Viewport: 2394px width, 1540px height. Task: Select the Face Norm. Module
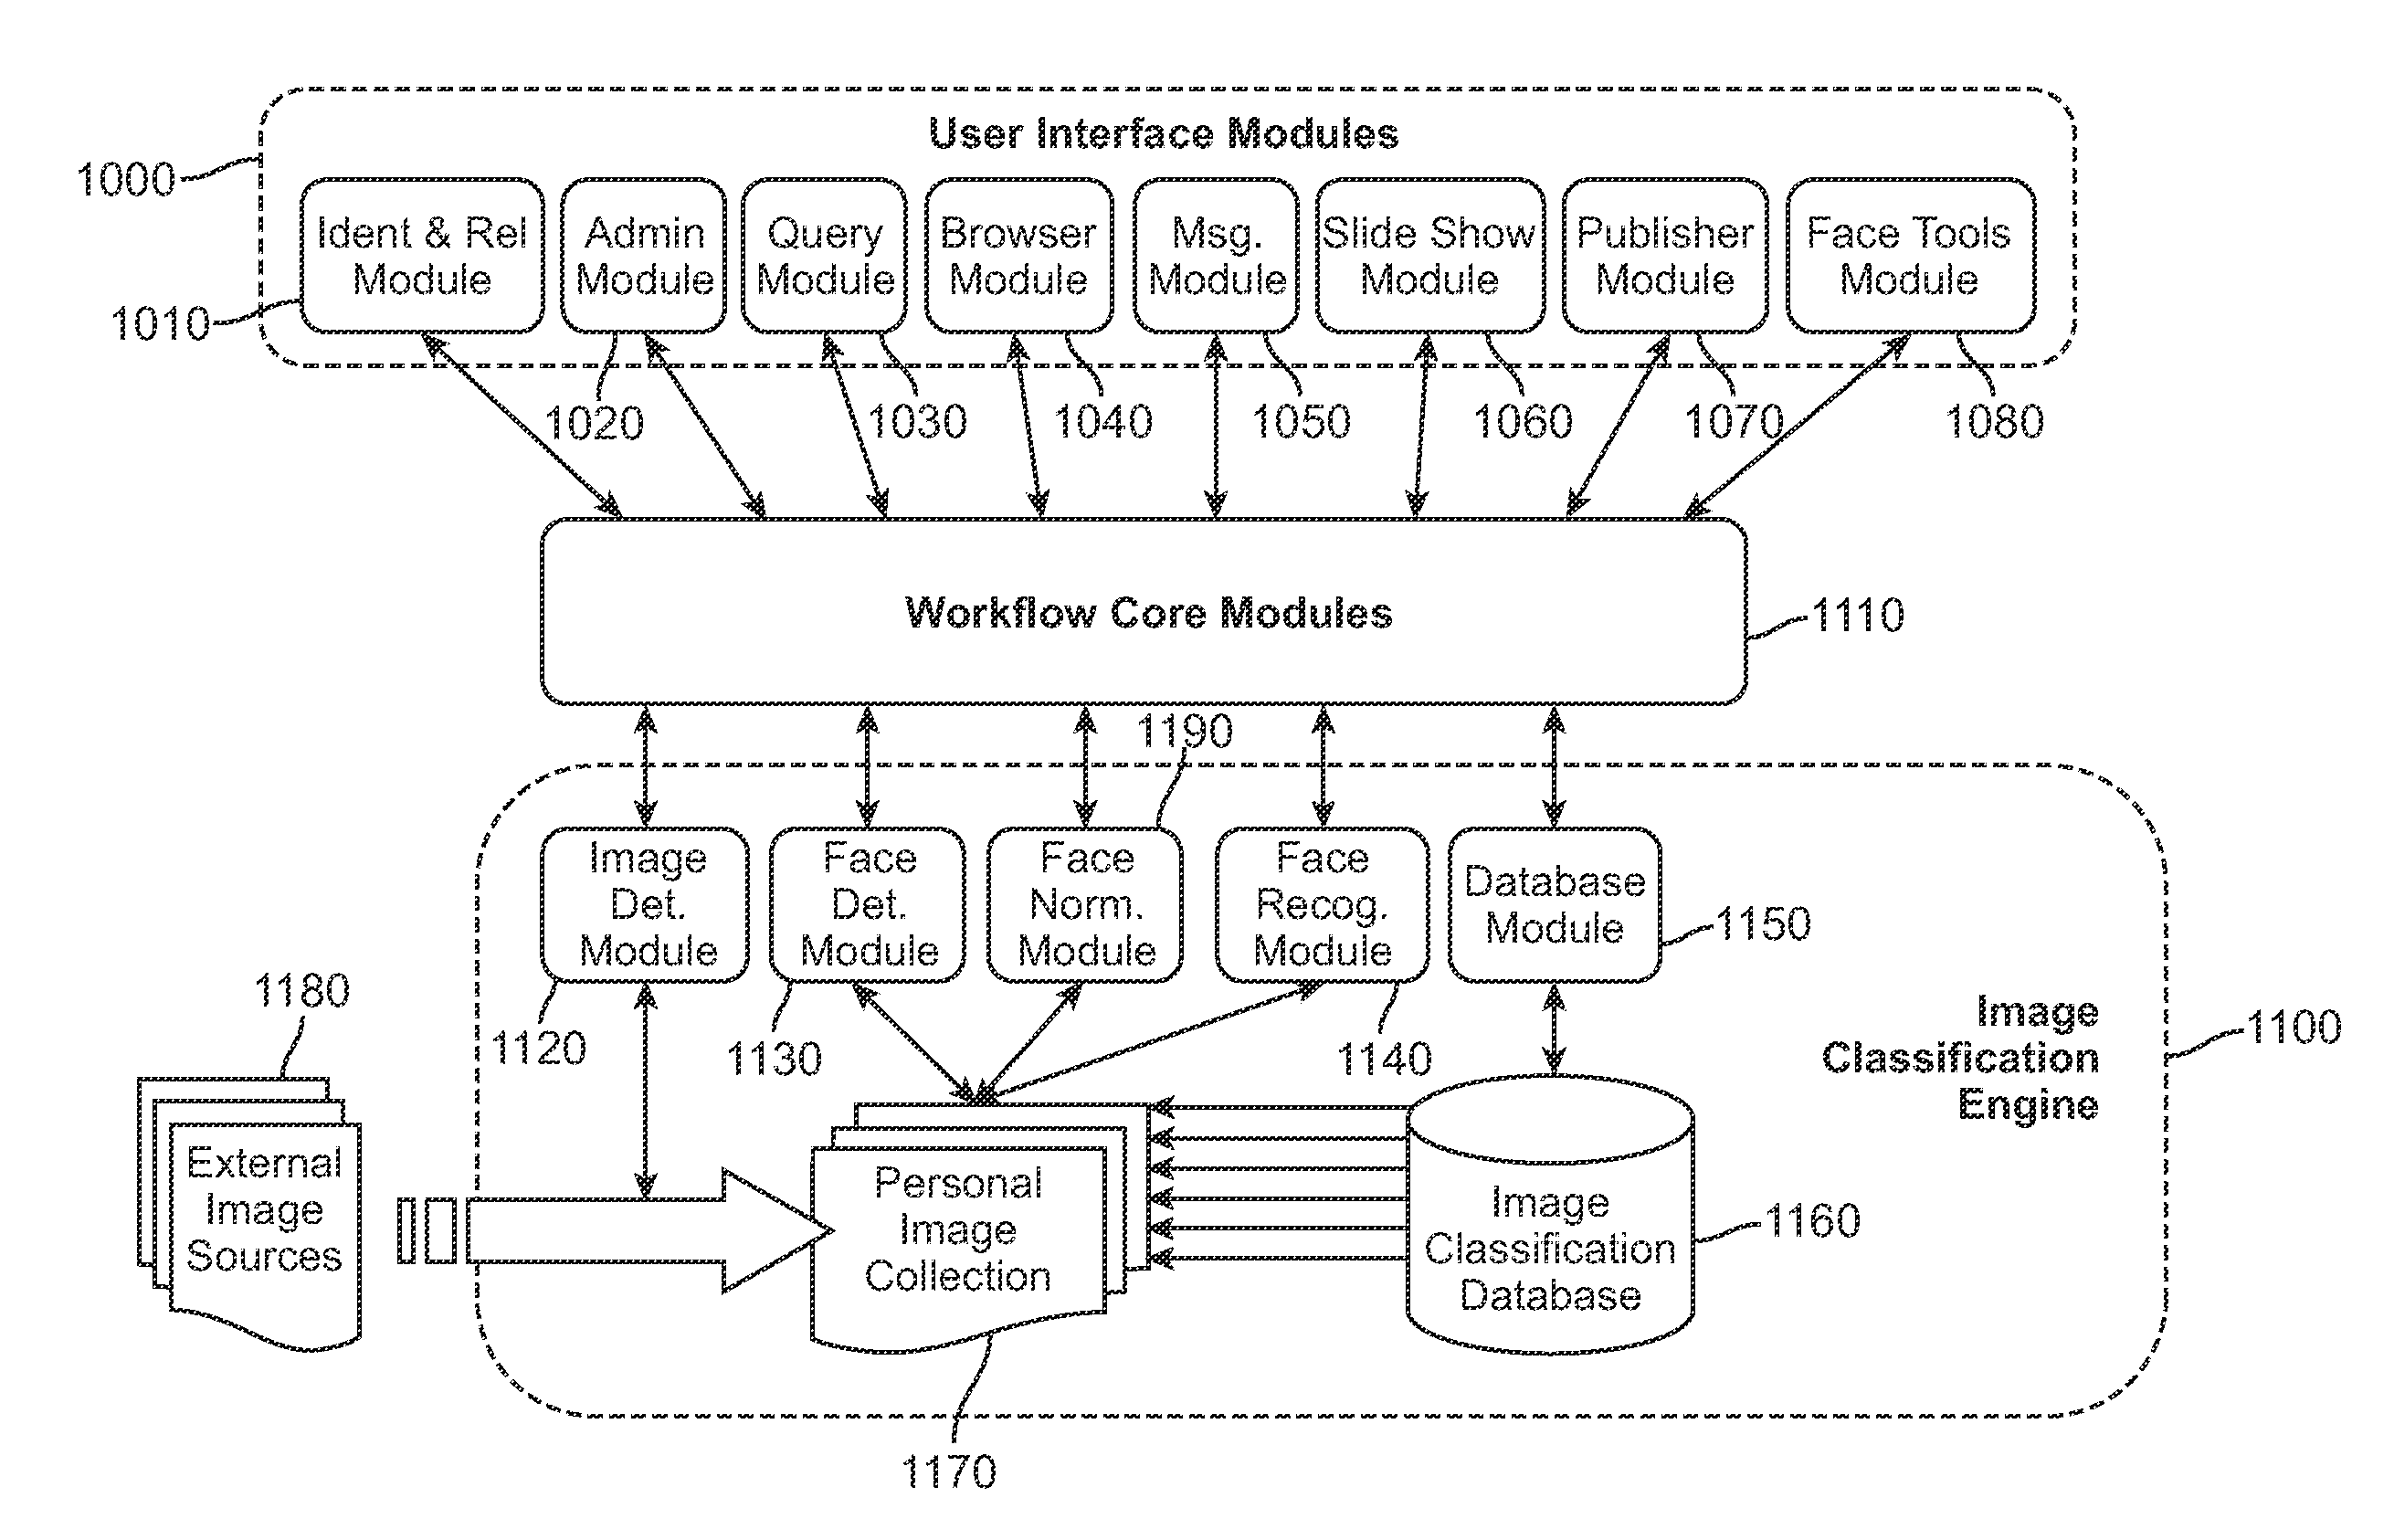pos(1079,907)
